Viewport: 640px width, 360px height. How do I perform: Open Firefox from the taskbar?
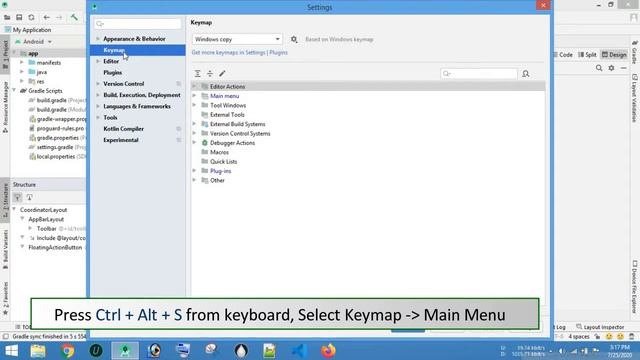tap(328, 351)
